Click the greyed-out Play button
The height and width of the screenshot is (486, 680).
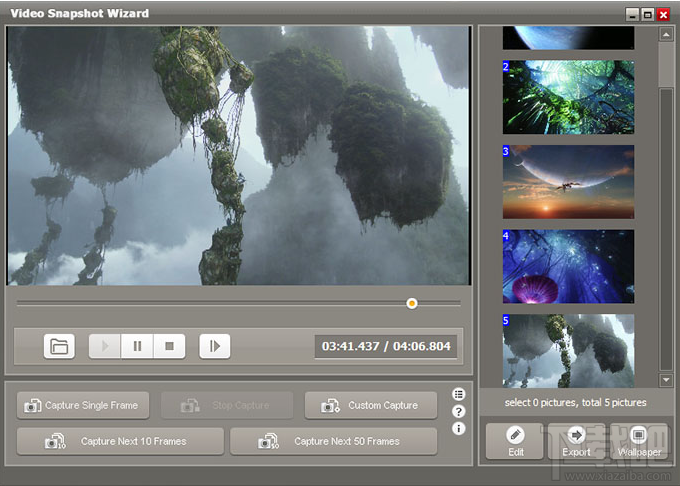click(105, 346)
